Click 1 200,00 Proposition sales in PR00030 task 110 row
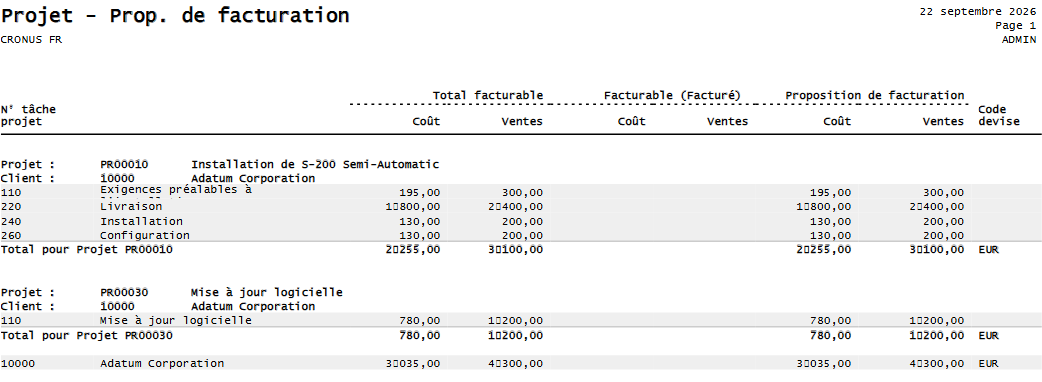 coord(936,321)
